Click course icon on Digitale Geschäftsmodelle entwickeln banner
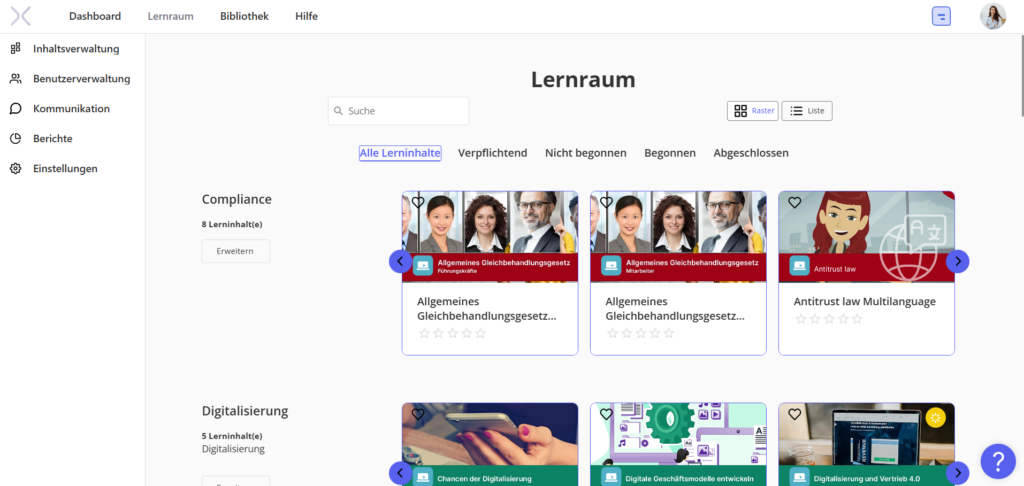 611,477
